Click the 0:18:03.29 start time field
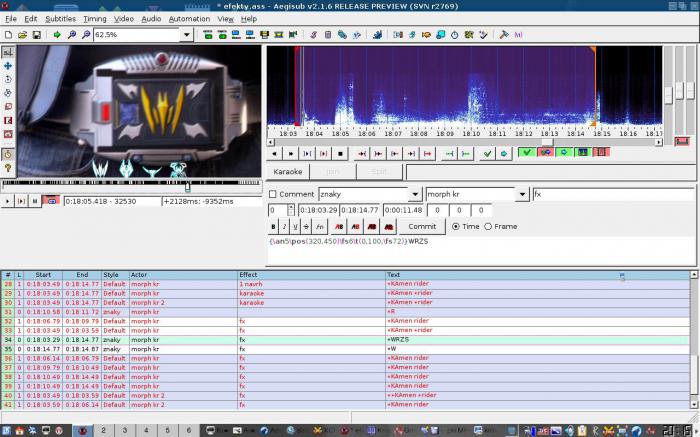Screen dimensions: 700x437 pos(318,210)
